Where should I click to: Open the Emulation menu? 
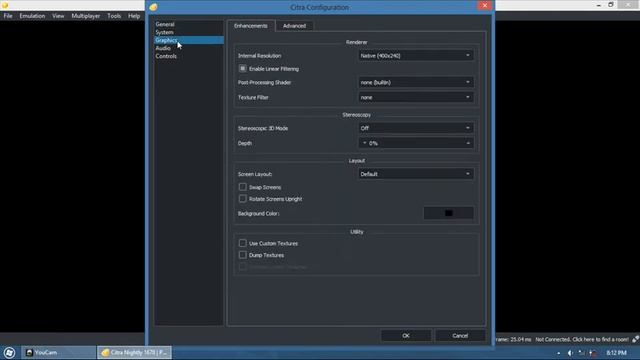coord(32,16)
